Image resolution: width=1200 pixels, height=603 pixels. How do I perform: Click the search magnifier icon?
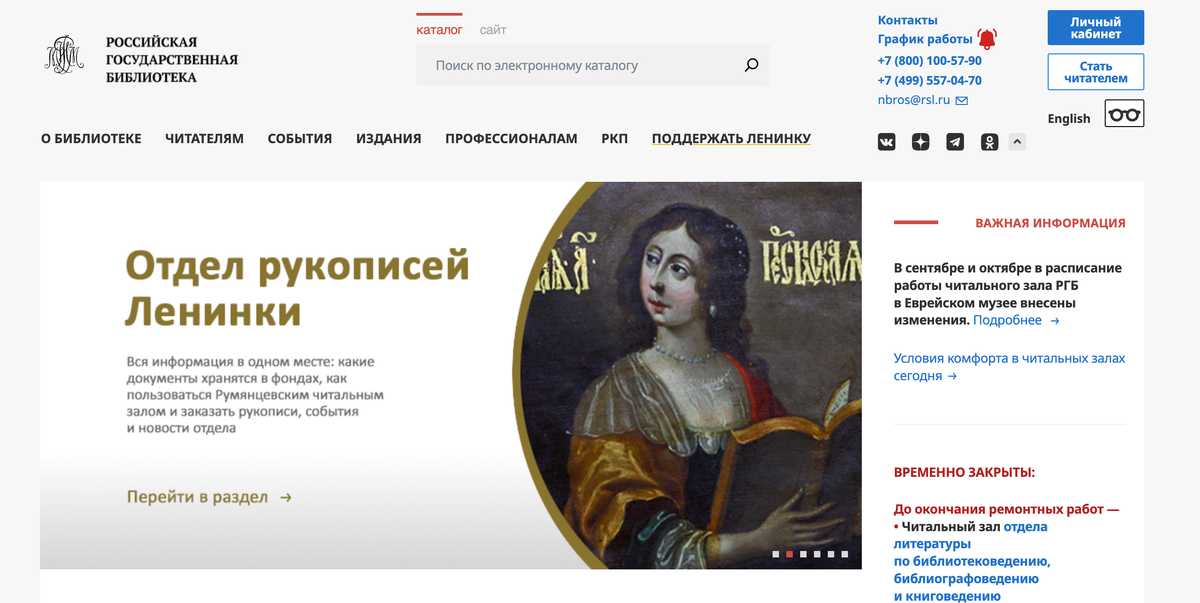coord(752,66)
